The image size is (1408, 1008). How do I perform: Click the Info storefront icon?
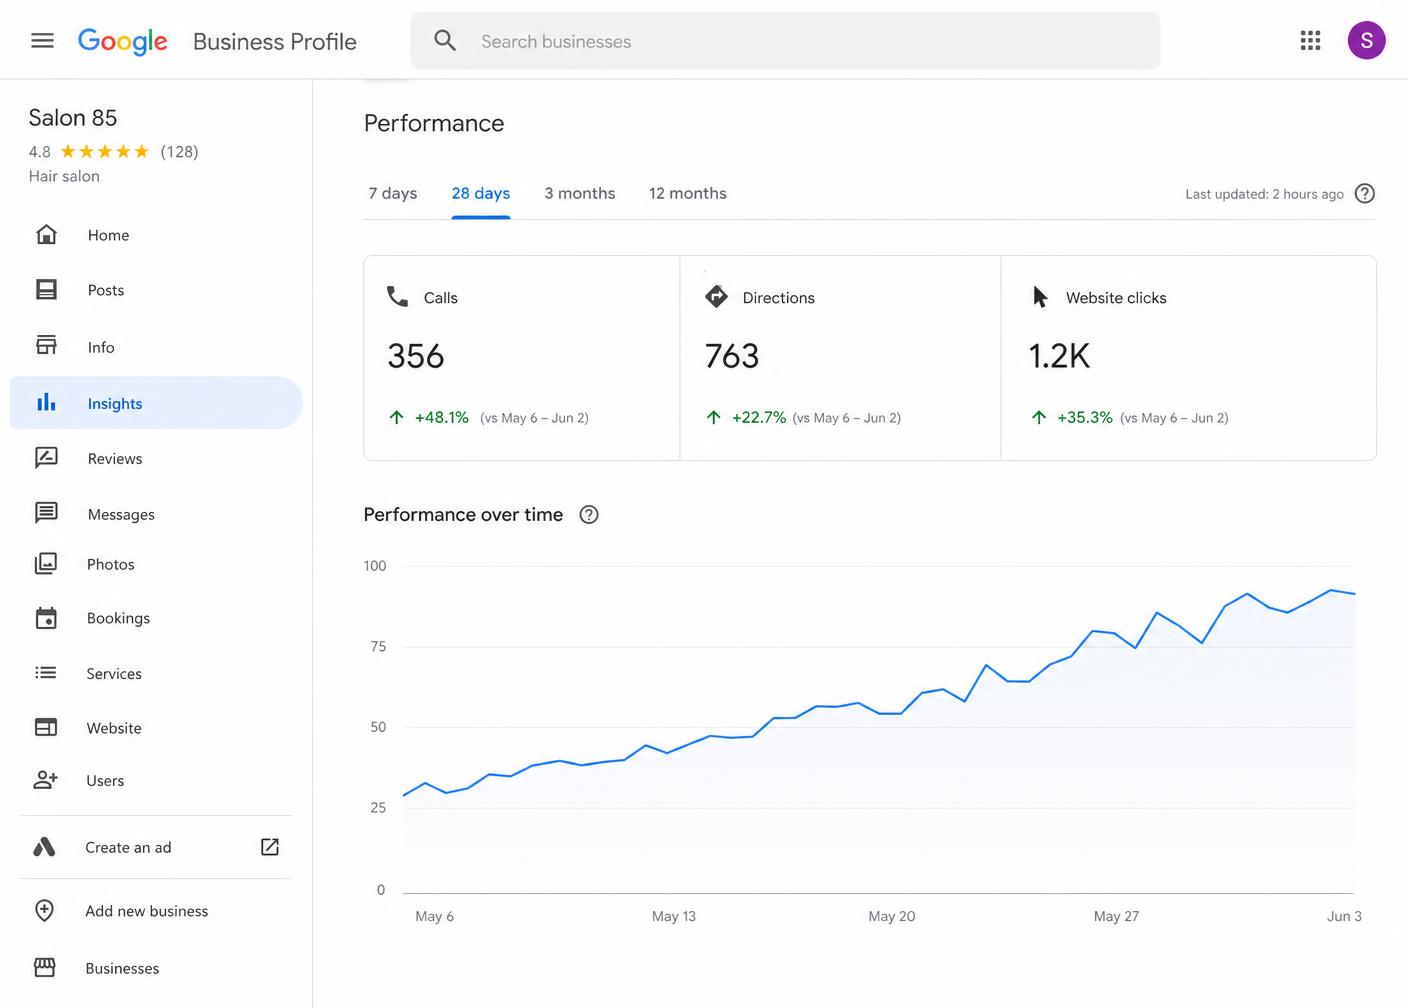coord(46,345)
